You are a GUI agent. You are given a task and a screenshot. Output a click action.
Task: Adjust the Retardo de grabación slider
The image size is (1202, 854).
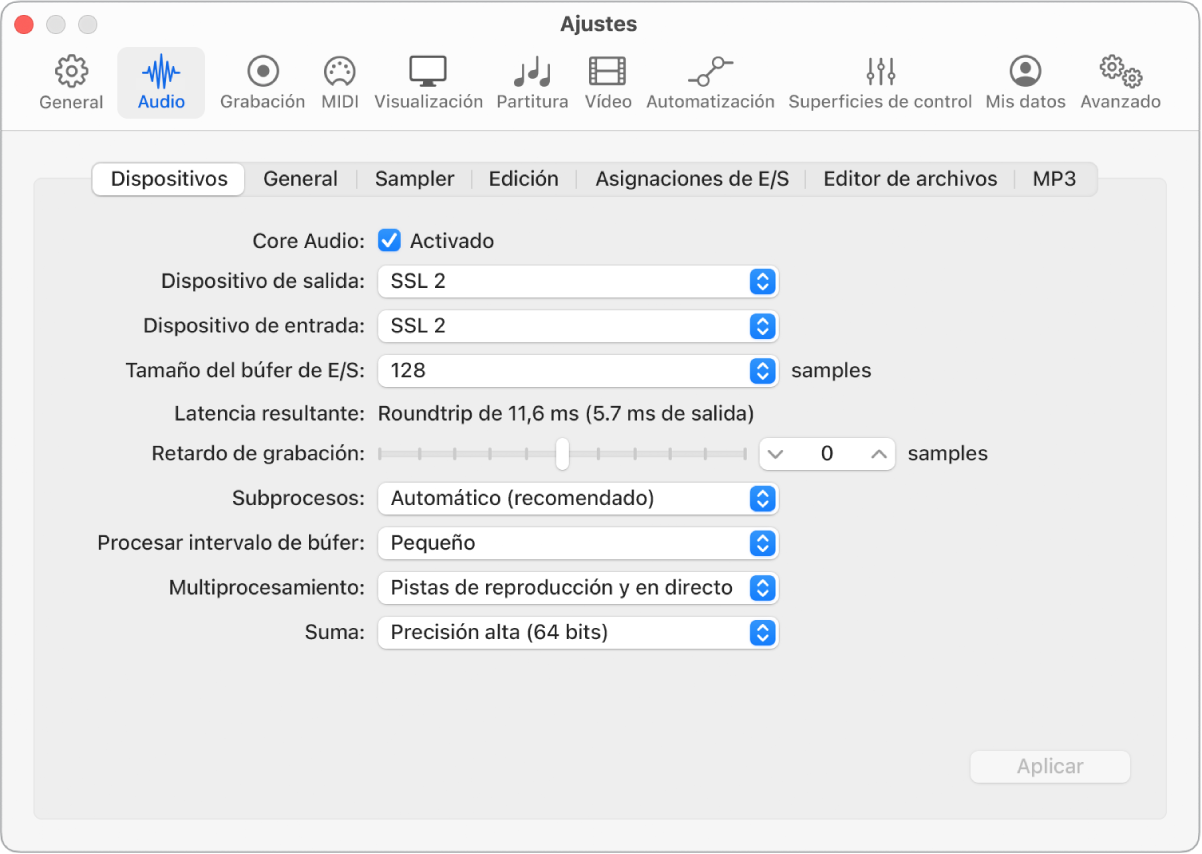coord(562,453)
